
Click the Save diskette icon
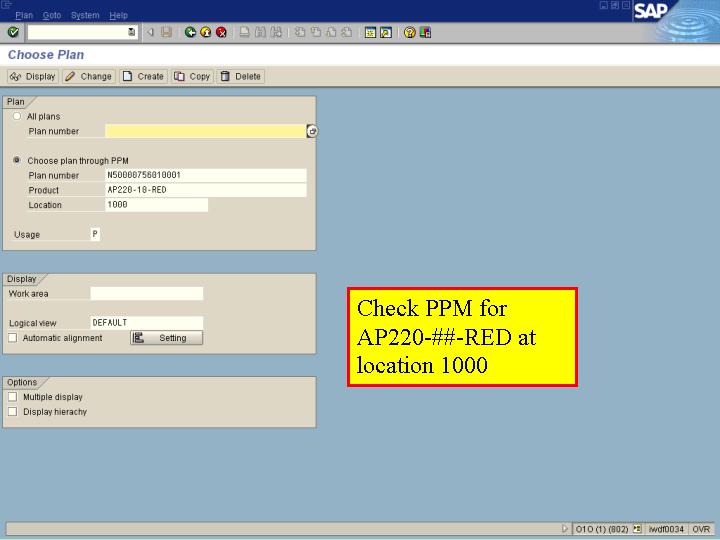[166, 32]
